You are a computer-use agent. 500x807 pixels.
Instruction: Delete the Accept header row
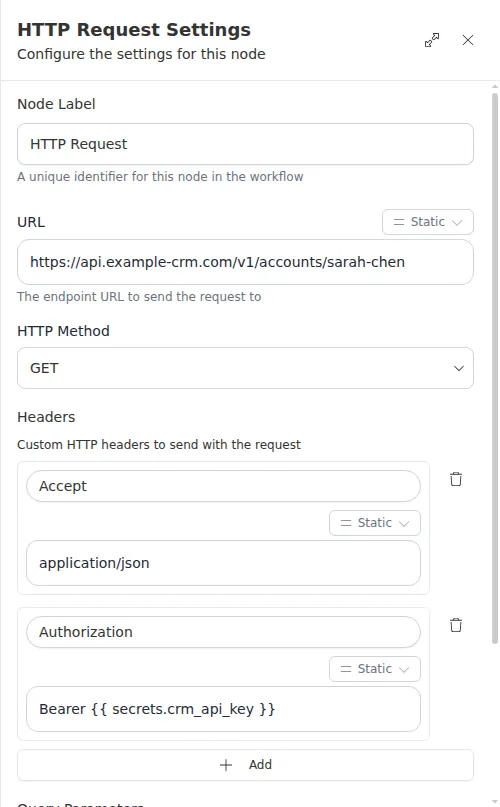[x=456, y=479]
